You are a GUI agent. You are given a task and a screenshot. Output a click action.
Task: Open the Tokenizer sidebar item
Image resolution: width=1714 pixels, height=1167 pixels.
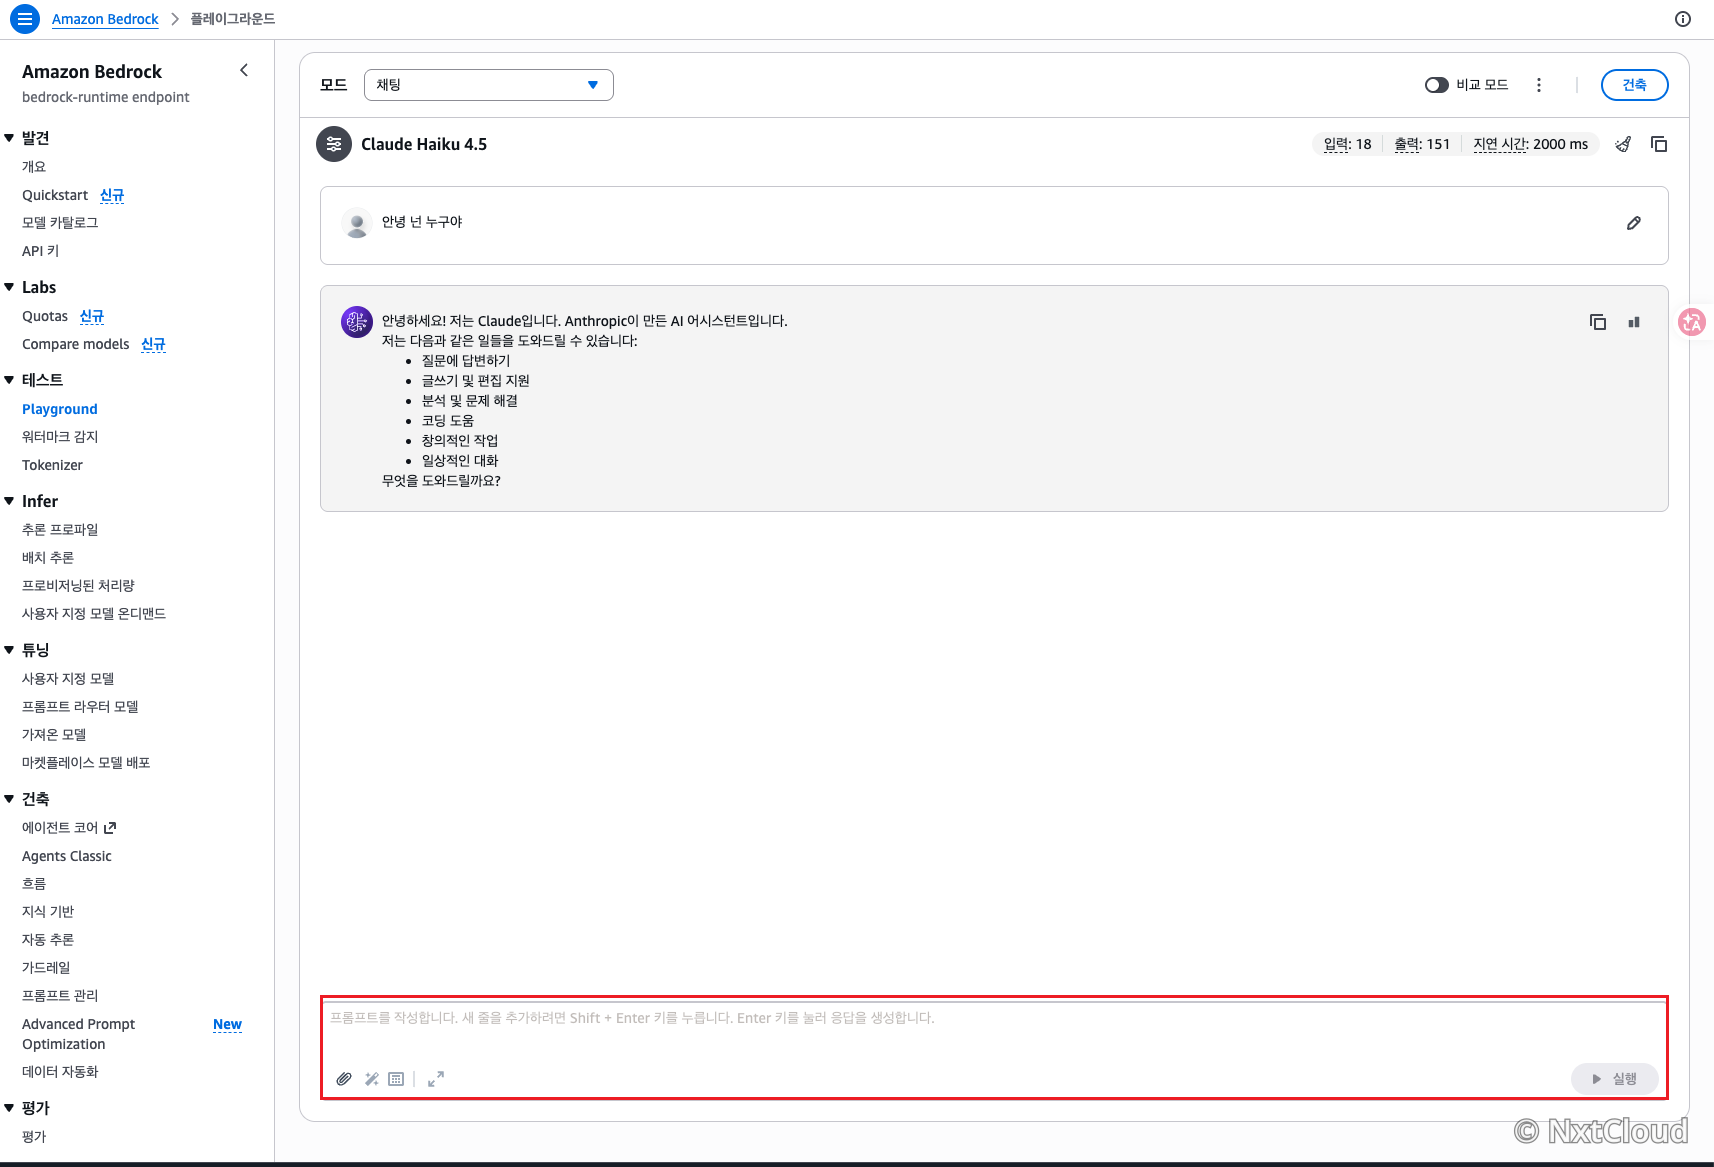pos(52,465)
